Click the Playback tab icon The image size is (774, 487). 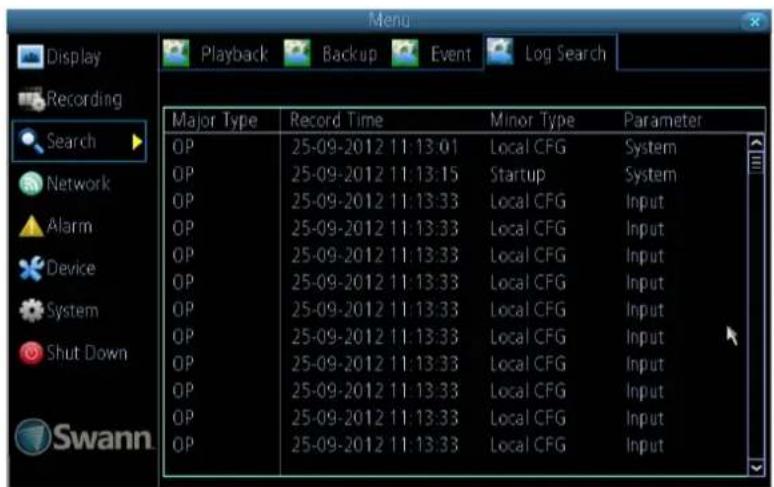point(176,53)
